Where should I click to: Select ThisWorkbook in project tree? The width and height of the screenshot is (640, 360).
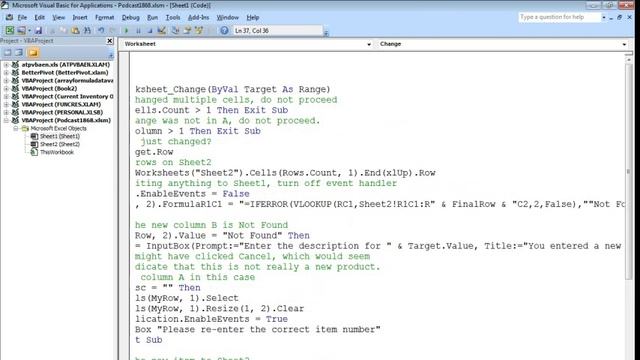click(57, 152)
